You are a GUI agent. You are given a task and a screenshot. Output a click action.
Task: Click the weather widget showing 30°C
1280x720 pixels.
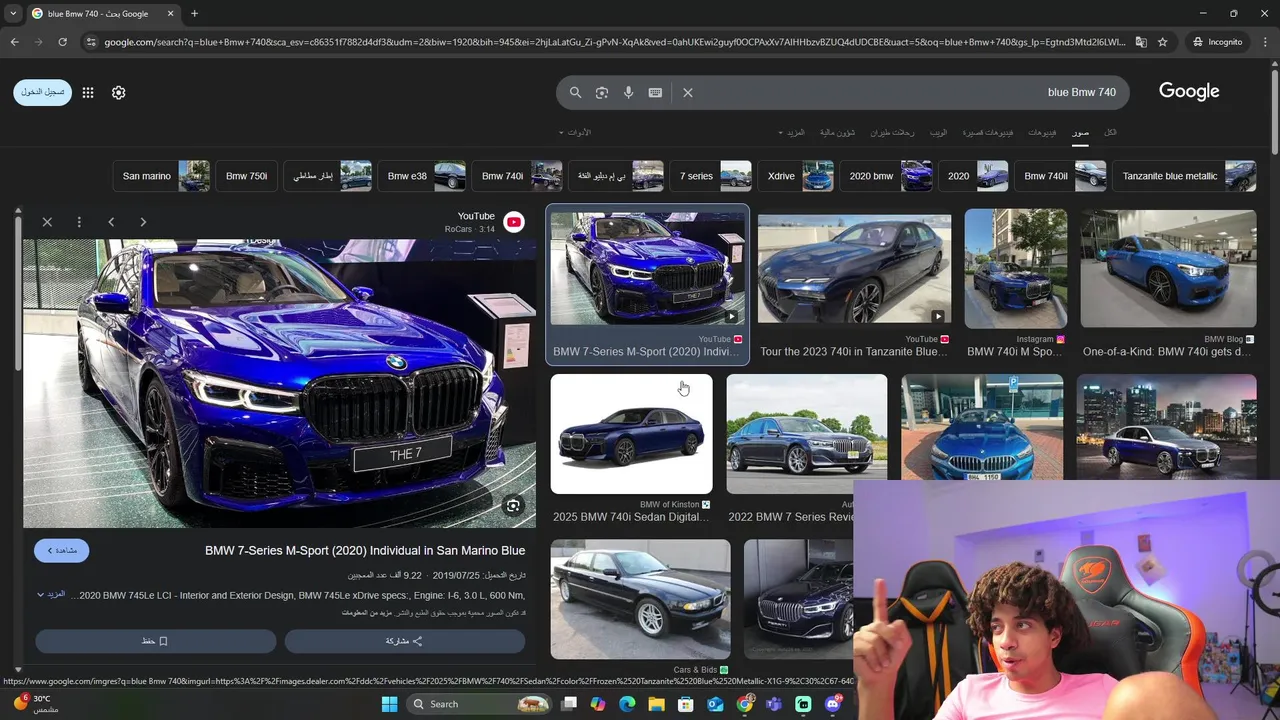(36, 703)
